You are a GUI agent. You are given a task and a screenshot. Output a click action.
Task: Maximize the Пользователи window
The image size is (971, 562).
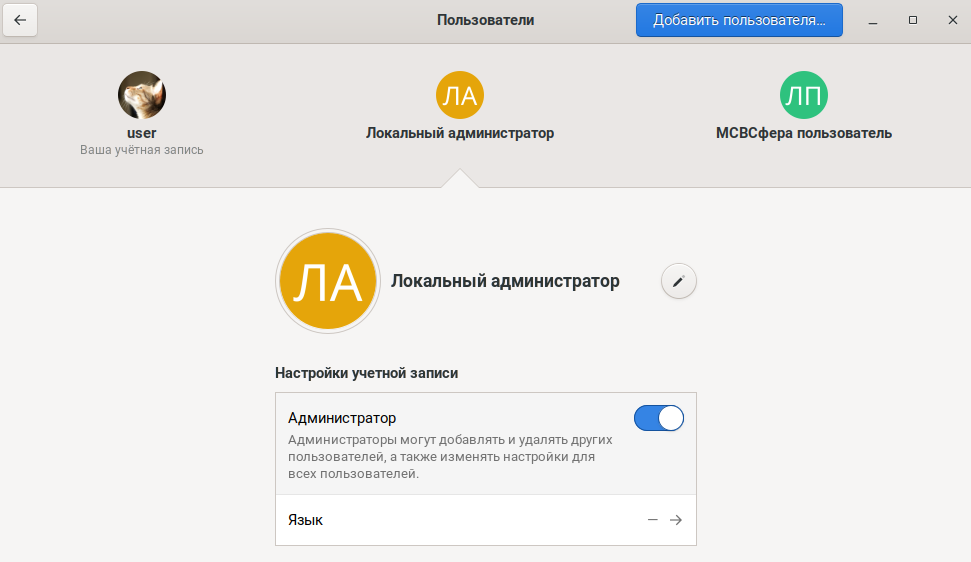913,20
